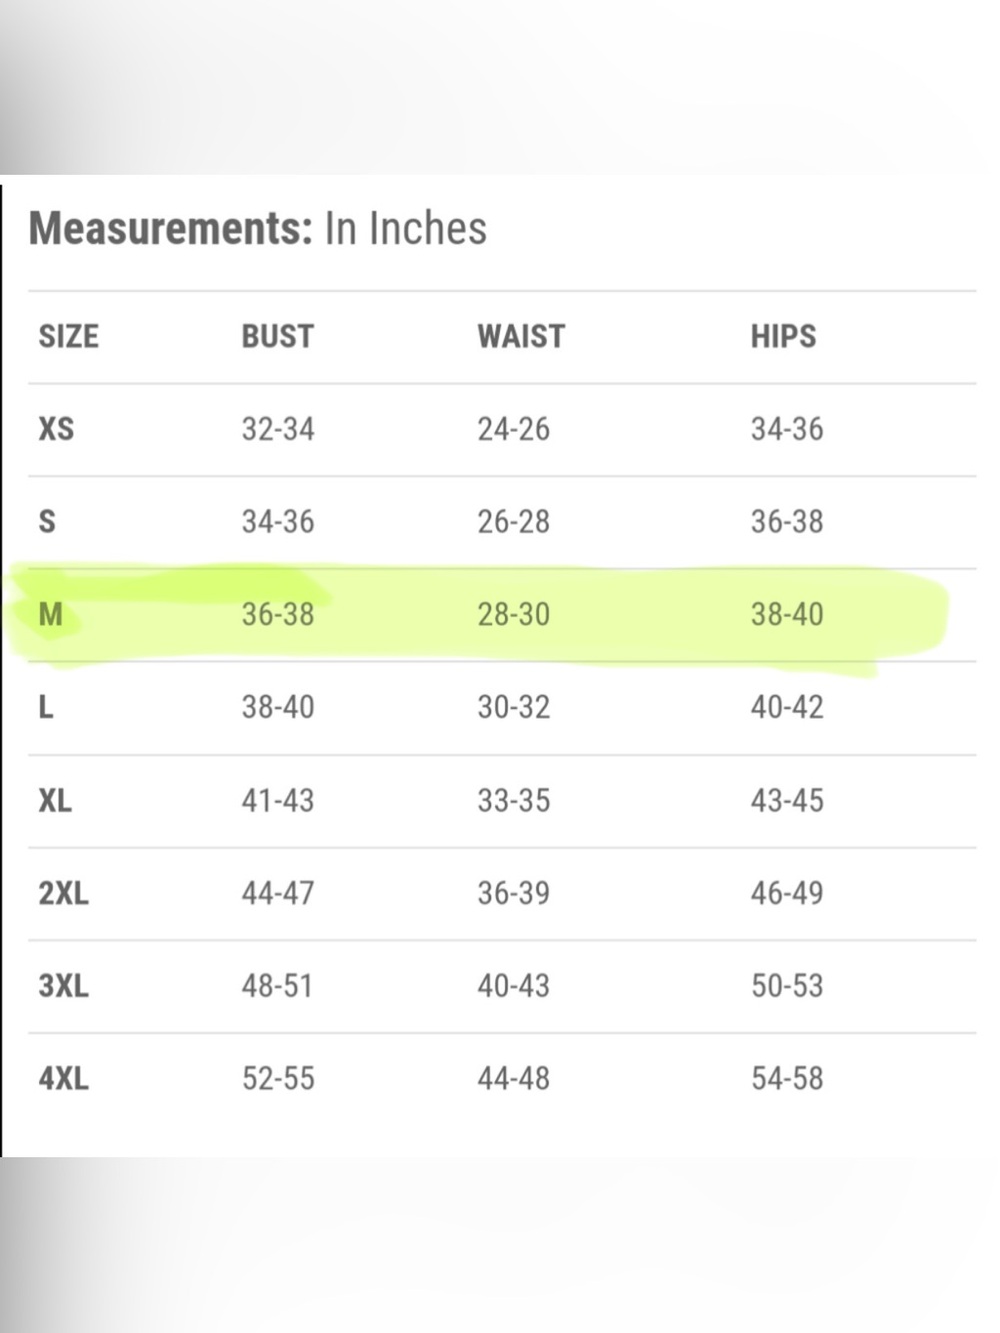Select the BUST column header
1000x1333 pixels.
[x=278, y=336]
